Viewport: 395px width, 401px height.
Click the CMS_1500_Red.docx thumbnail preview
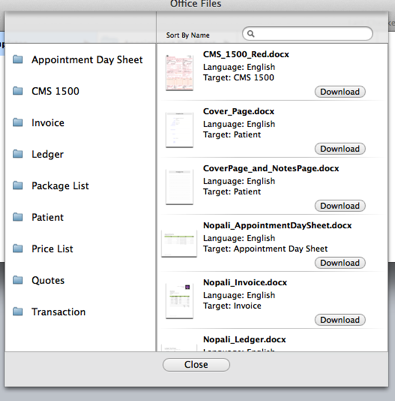tap(179, 72)
